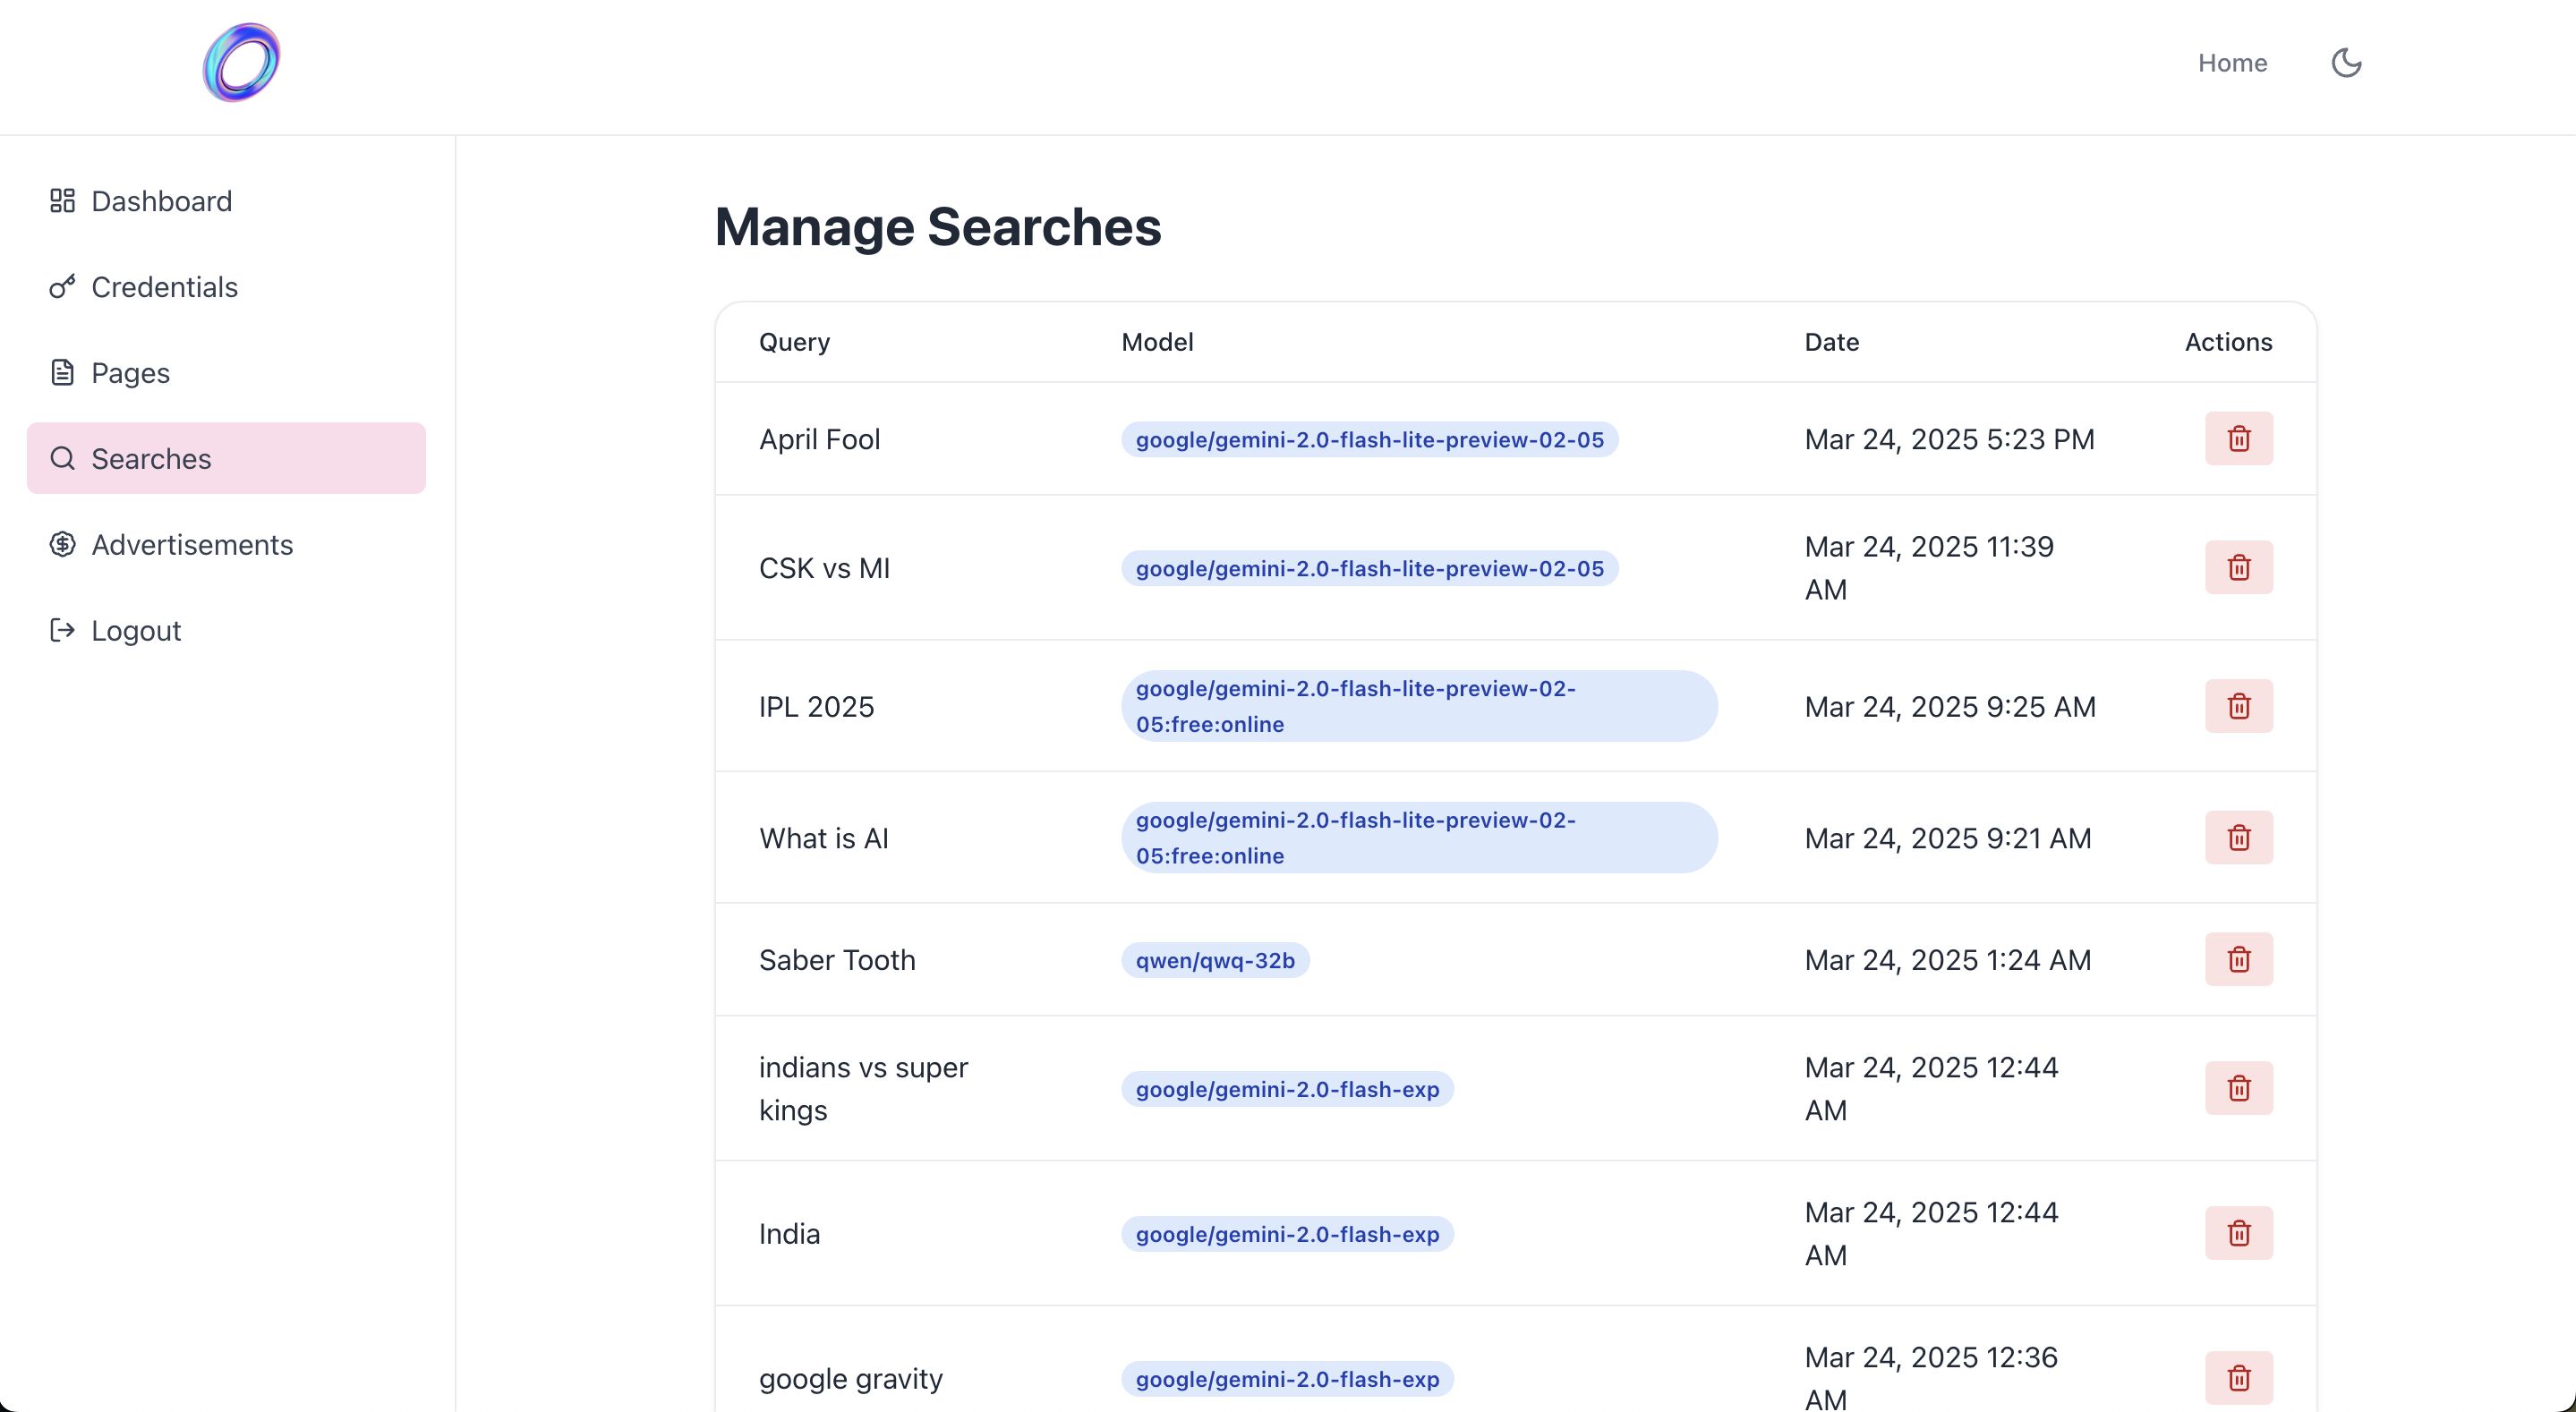Click the Query column header

794,342
